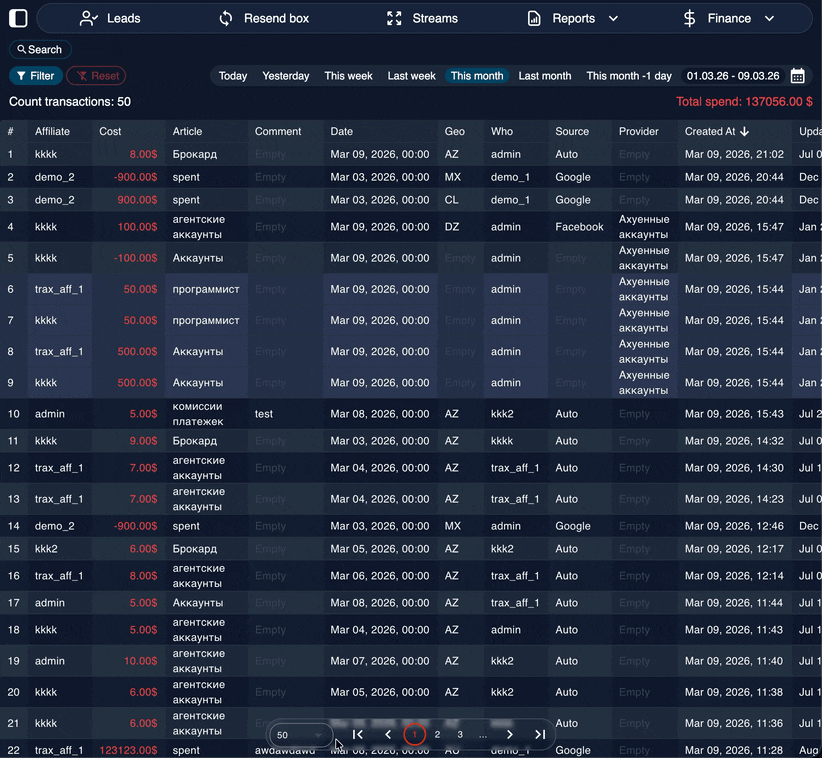
Task: Activate the Last month filter
Action: tap(544, 75)
